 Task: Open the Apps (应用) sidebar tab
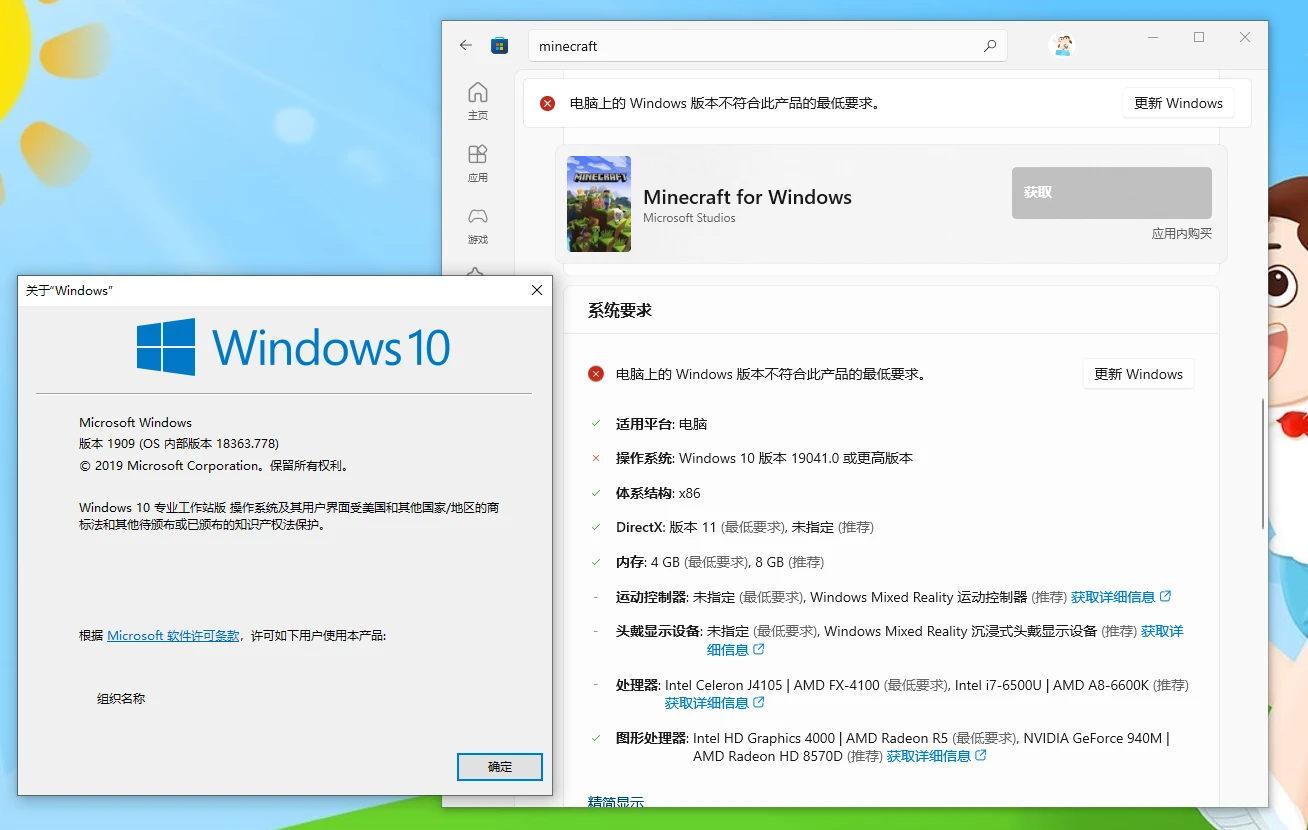coord(478,162)
